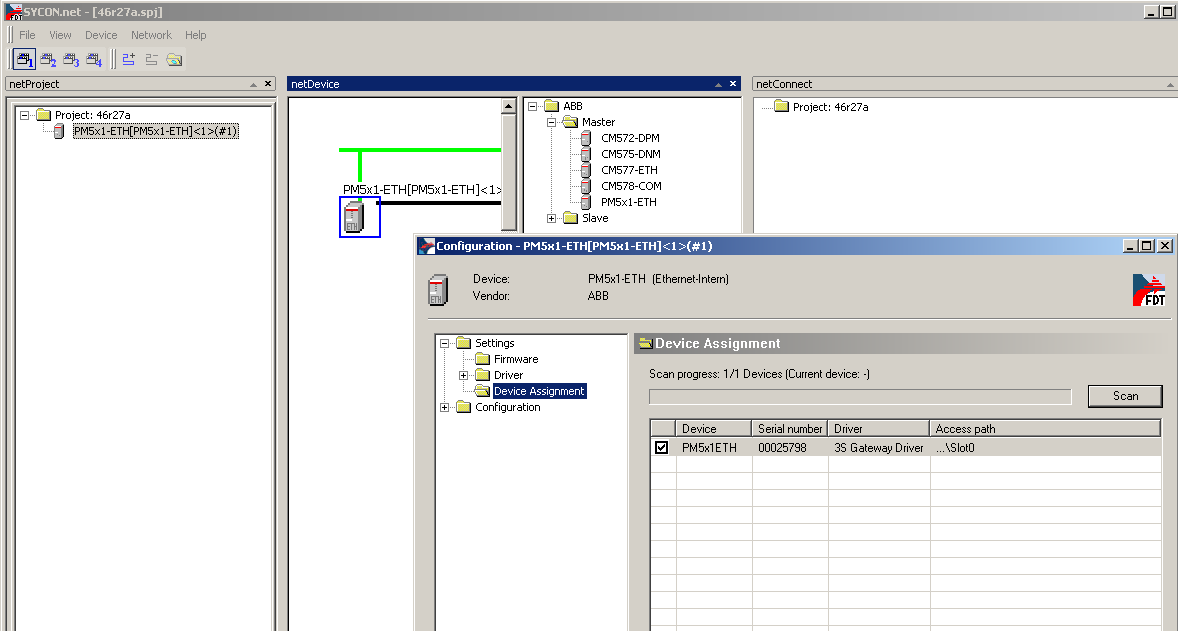Open the Device menu

(x=101, y=35)
